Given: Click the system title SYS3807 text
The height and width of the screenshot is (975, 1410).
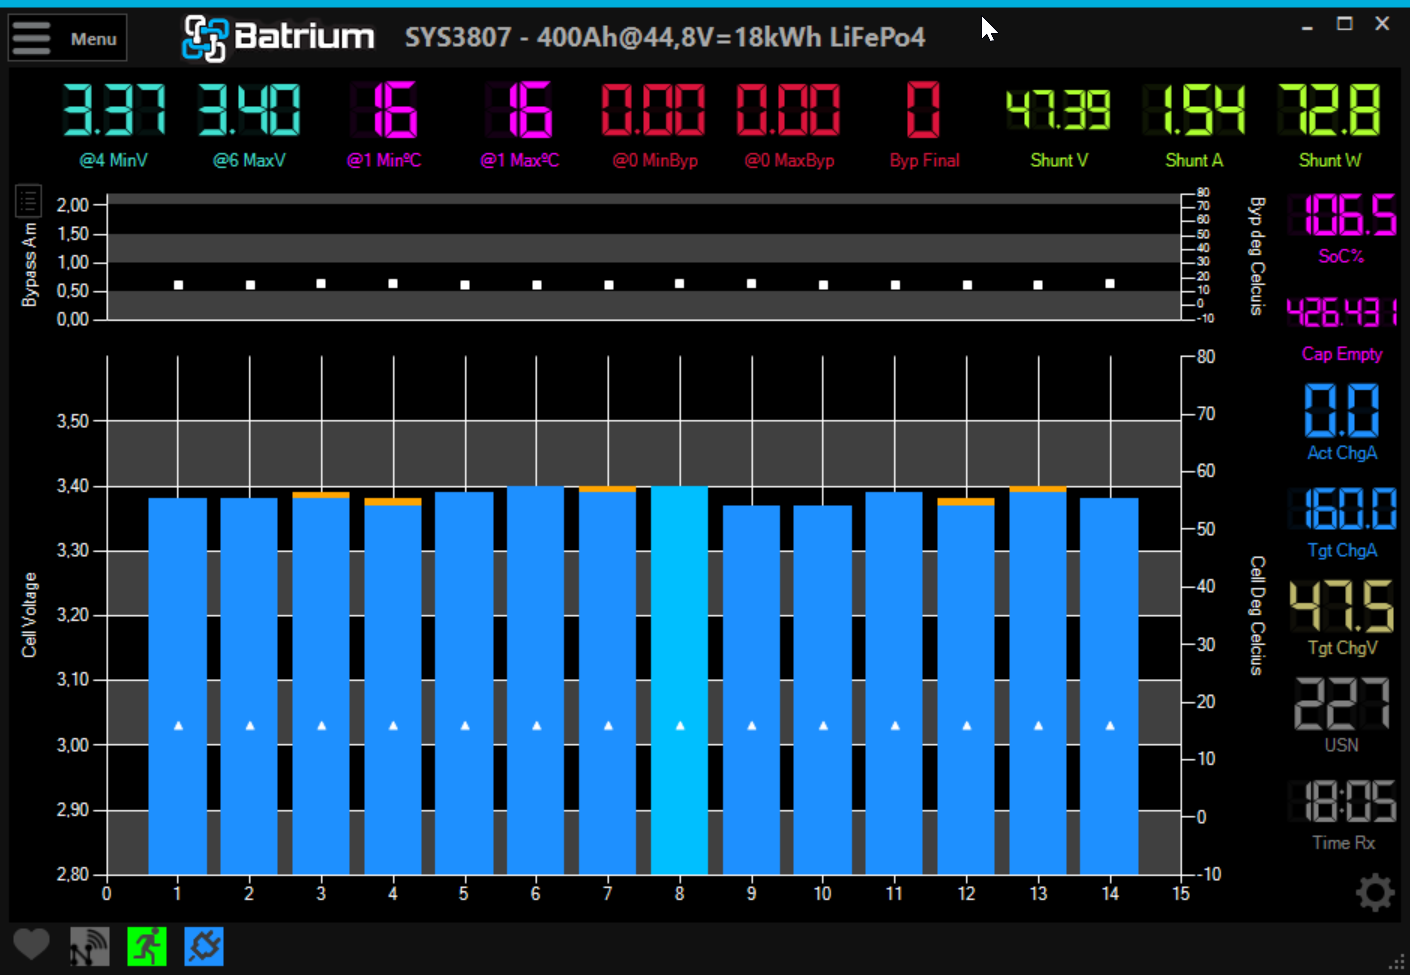Looking at the screenshot, I should 665,38.
